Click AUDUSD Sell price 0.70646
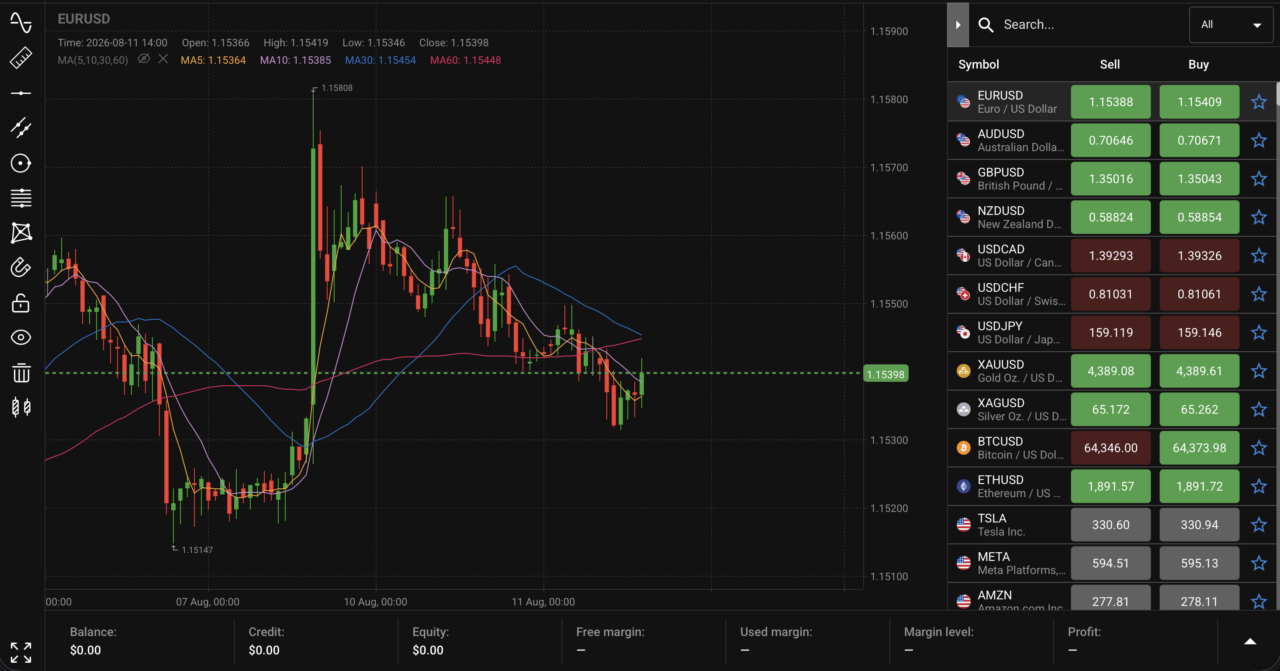The image size is (1280, 671). [1110, 140]
